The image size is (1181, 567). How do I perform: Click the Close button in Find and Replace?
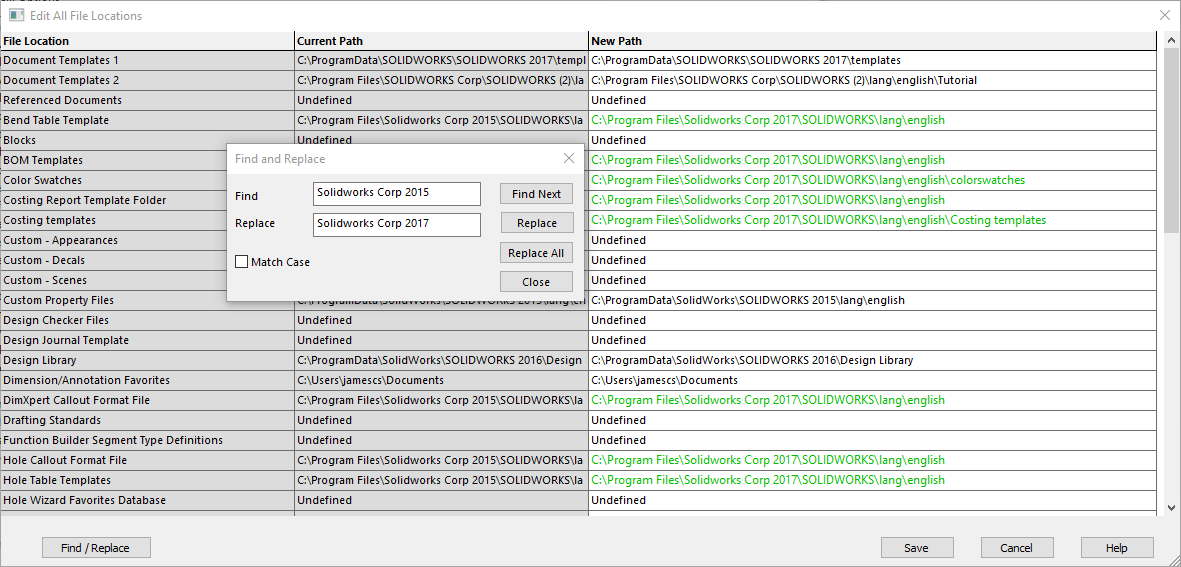(536, 282)
